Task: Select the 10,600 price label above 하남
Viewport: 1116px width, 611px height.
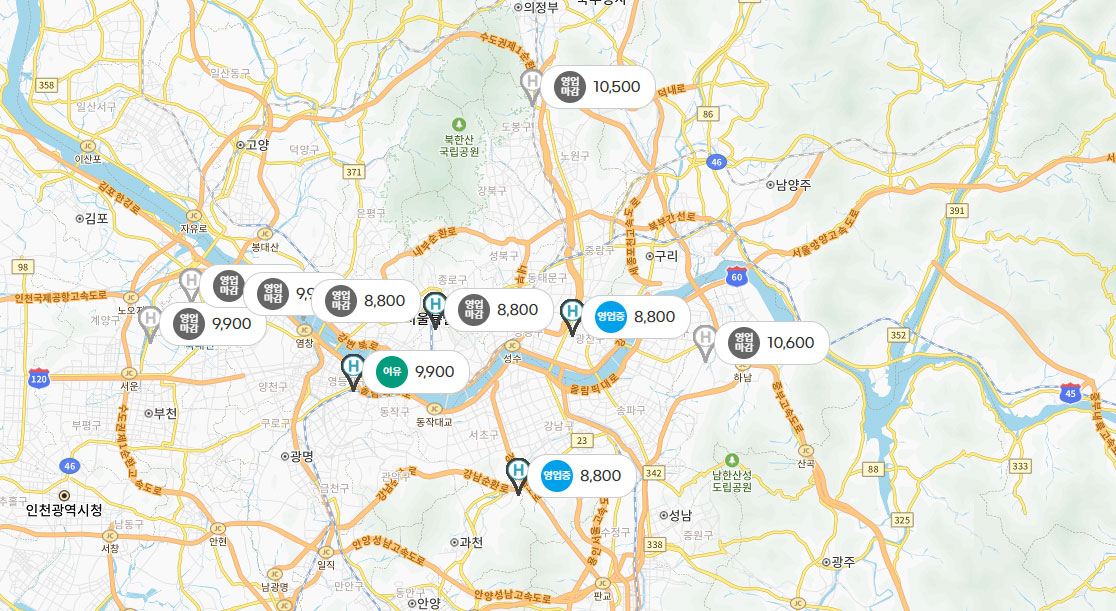Action: point(790,343)
